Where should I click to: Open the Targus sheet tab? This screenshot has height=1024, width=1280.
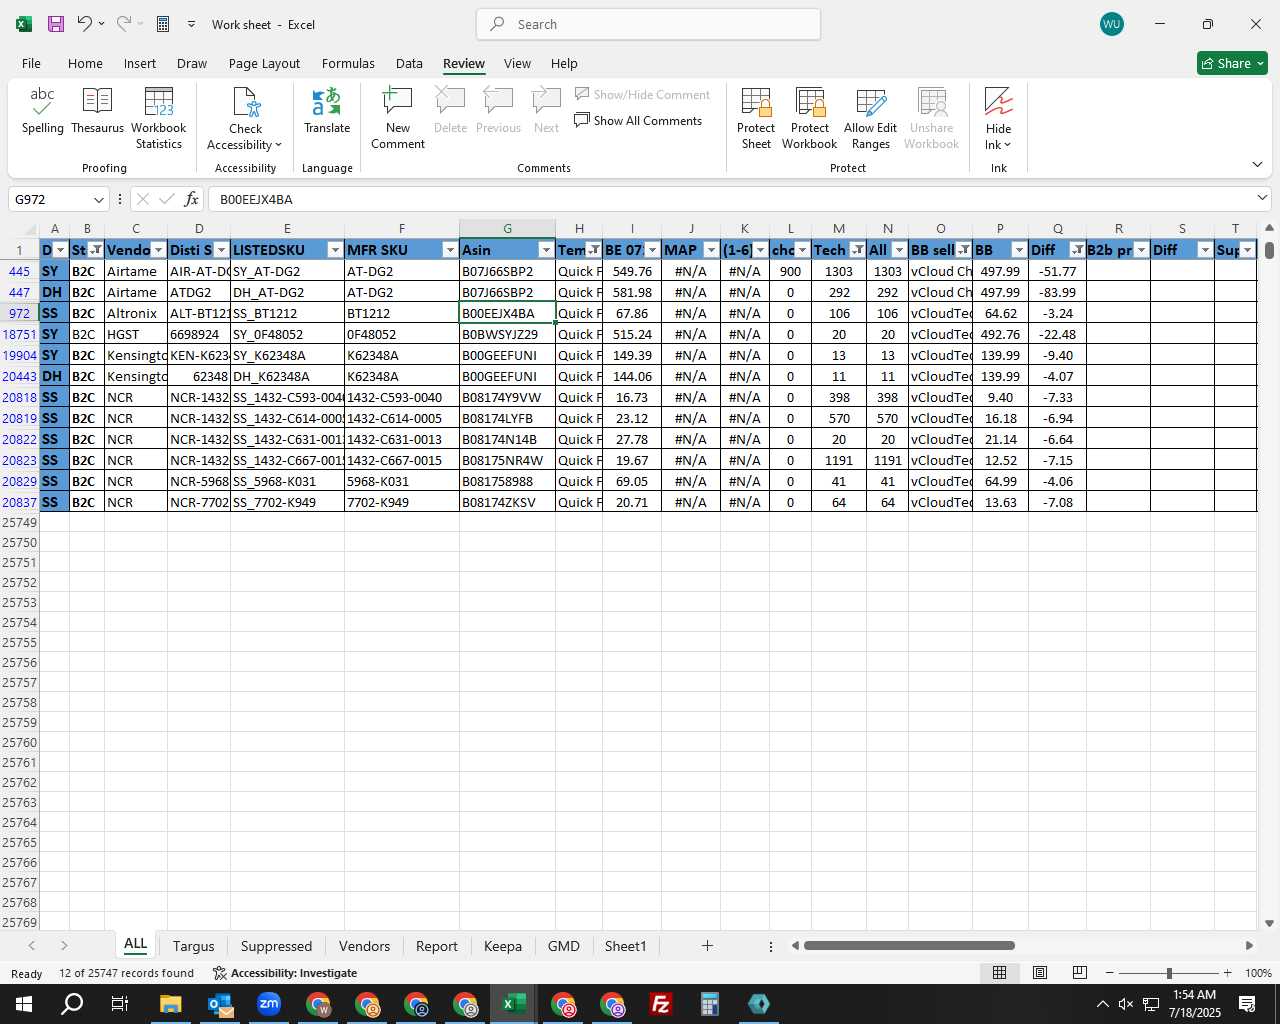[193, 946]
